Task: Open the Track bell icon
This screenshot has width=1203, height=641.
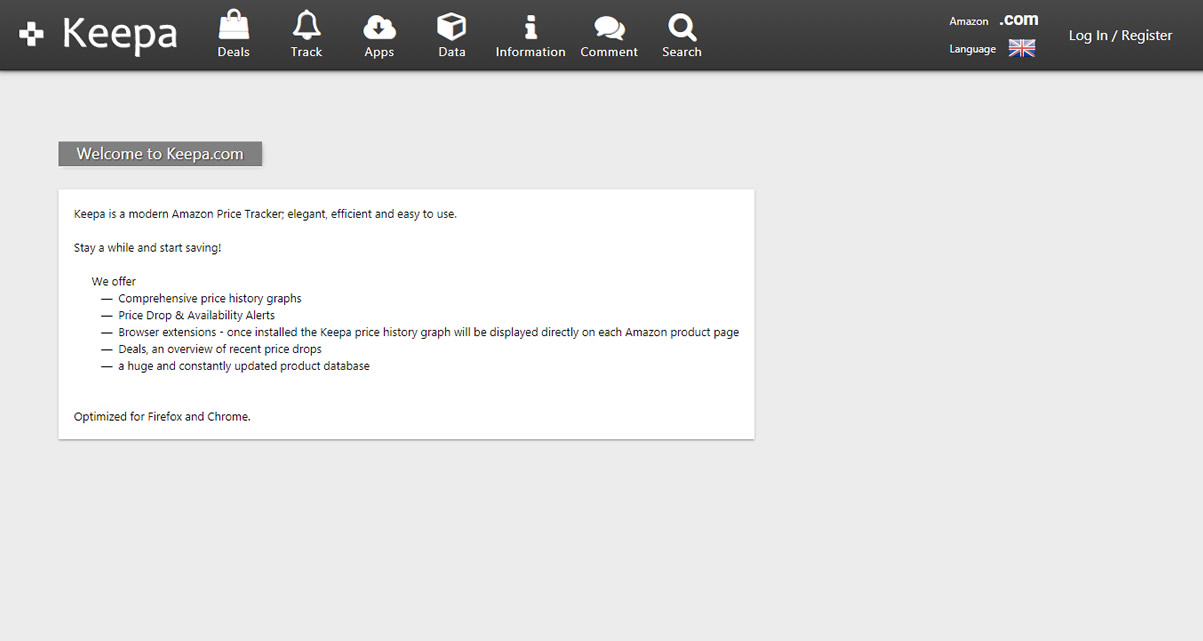Action: pyautogui.click(x=306, y=25)
